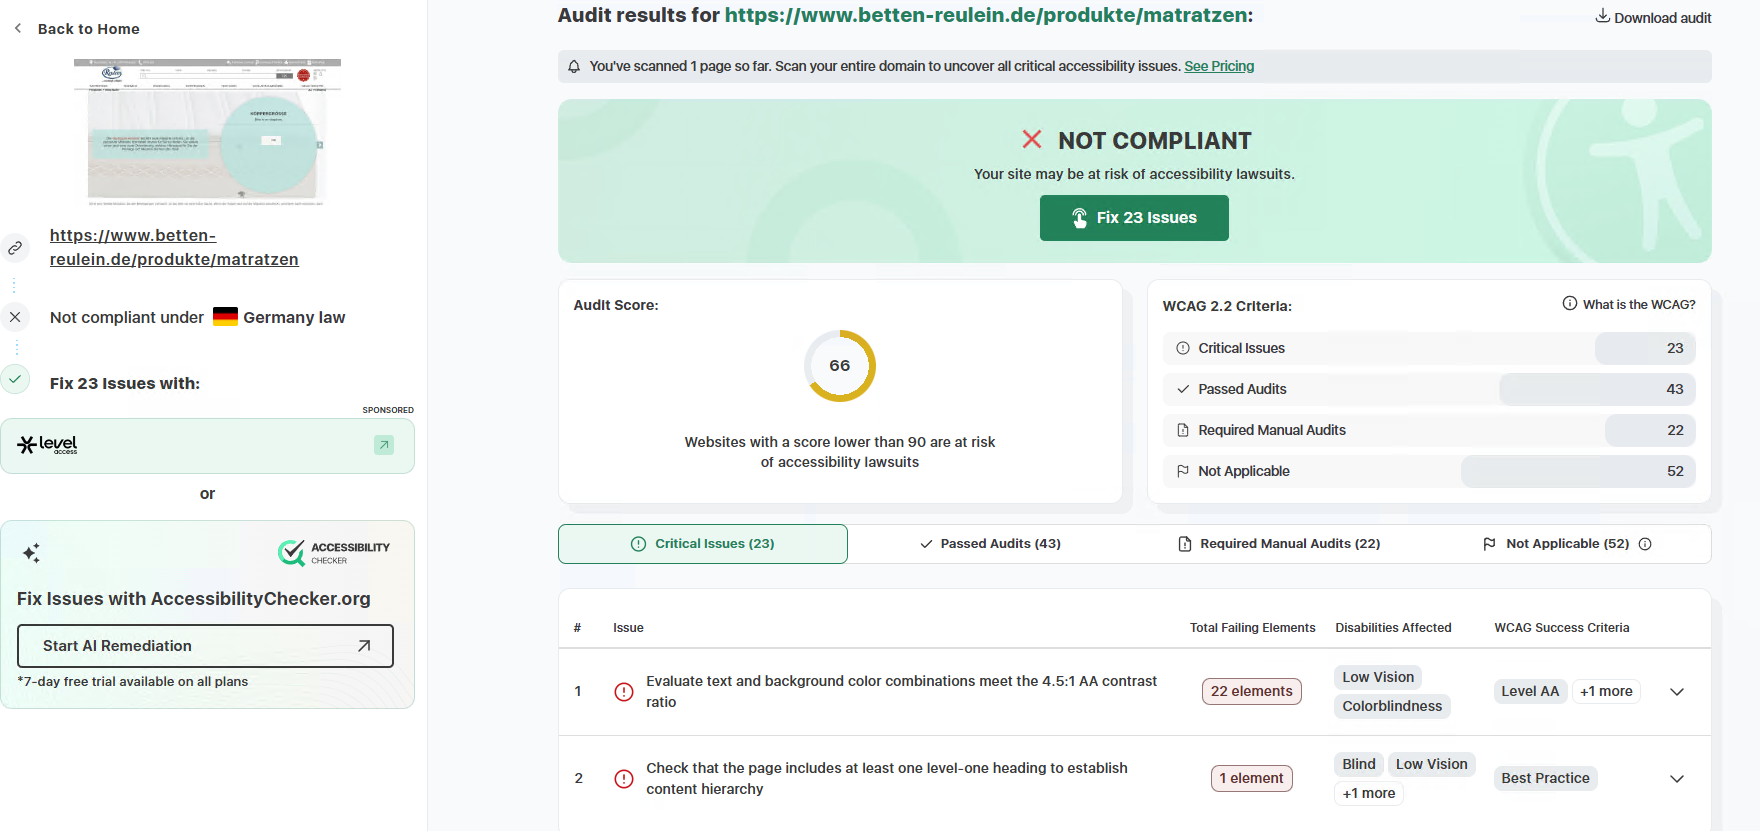Open the See Pricing link
The width and height of the screenshot is (1760, 831).
[1219, 66]
